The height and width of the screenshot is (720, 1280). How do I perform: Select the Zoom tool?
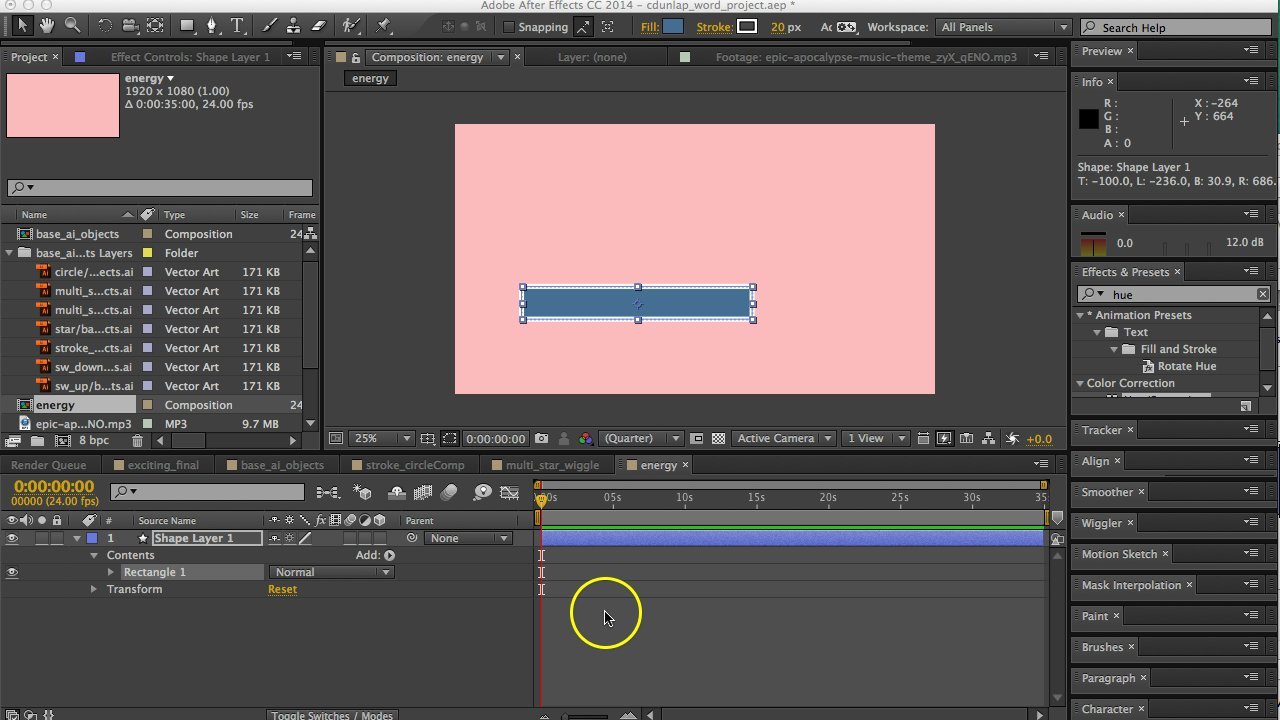pos(71,26)
